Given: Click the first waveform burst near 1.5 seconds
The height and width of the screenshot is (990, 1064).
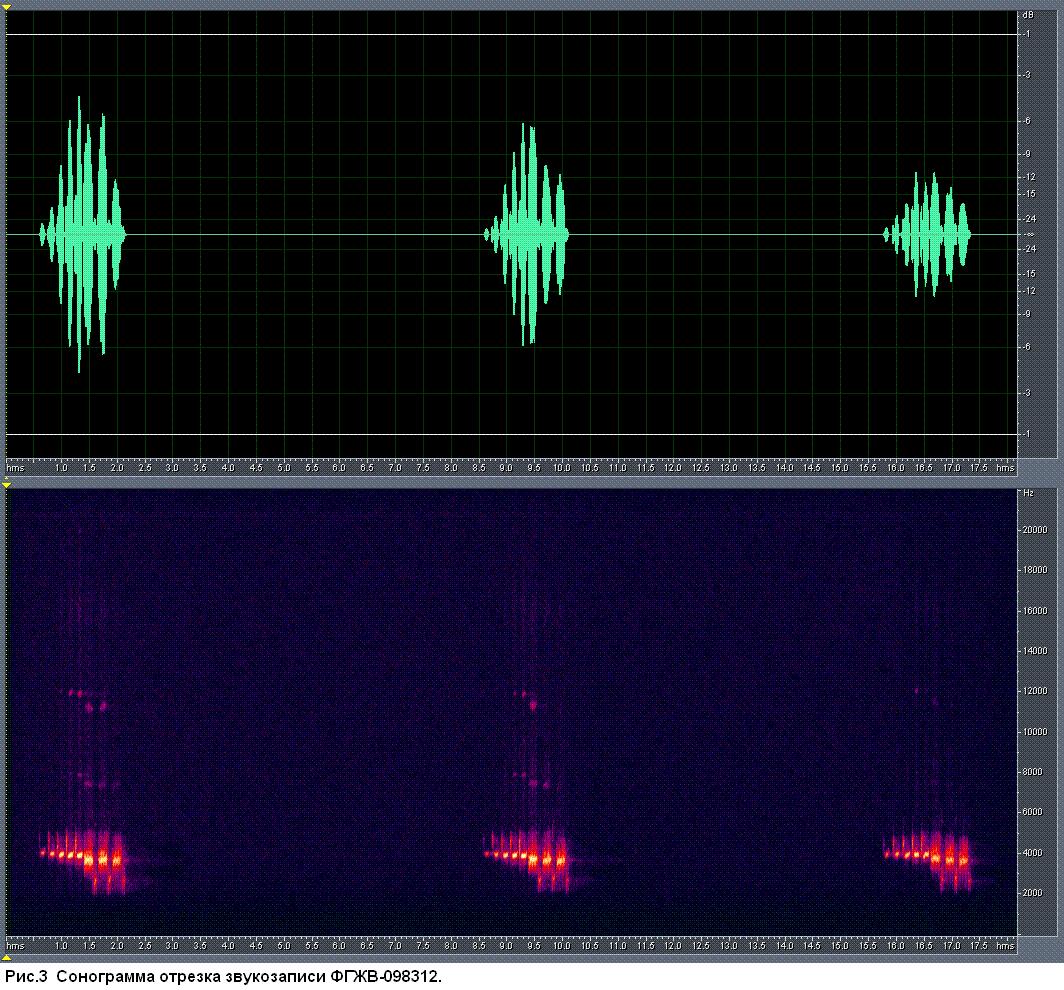Looking at the screenshot, I should (83, 235).
